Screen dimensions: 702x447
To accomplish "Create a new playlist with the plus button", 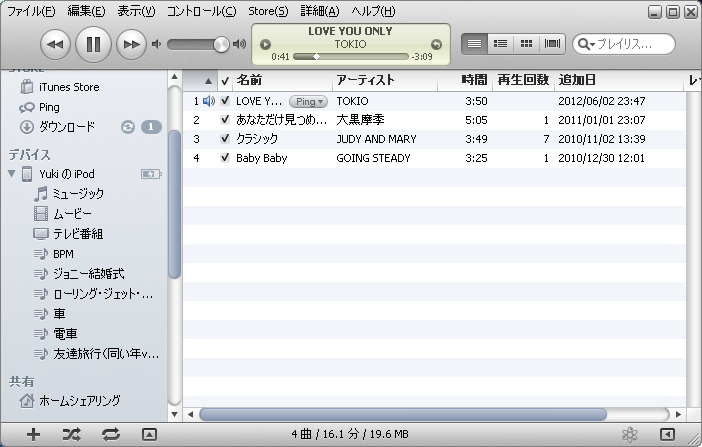I will pyautogui.click(x=33, y=434).
